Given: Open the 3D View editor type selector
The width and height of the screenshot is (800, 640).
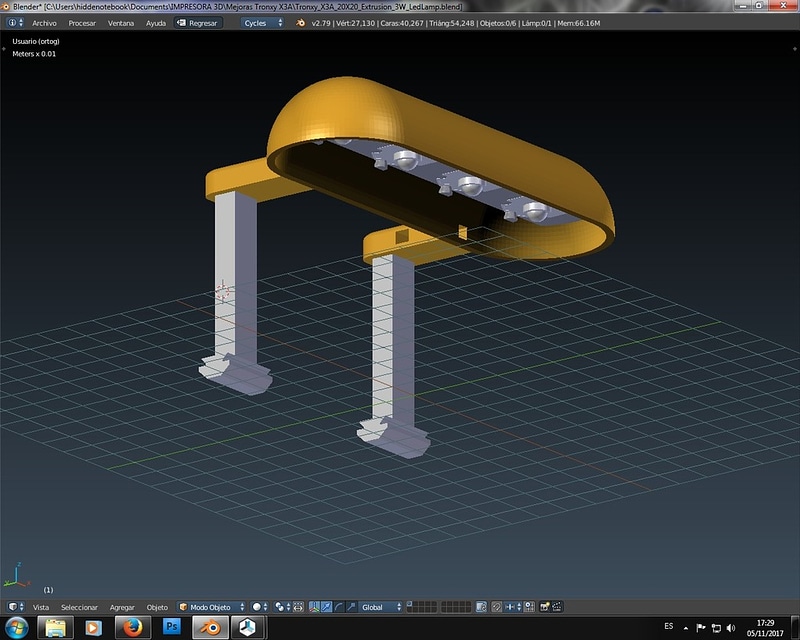Looking at the screenshot, I should point(15,607).
